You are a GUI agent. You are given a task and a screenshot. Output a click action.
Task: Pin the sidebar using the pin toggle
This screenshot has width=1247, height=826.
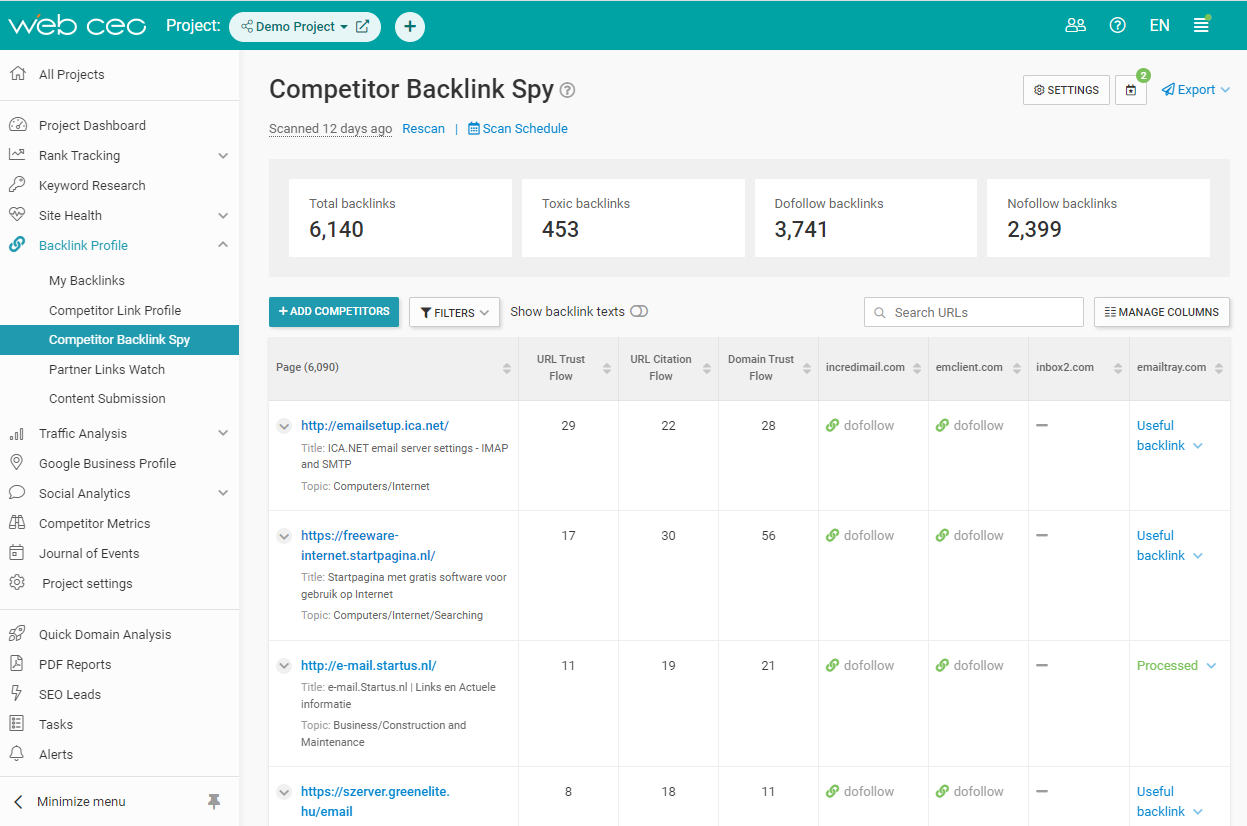coord(214,801)
